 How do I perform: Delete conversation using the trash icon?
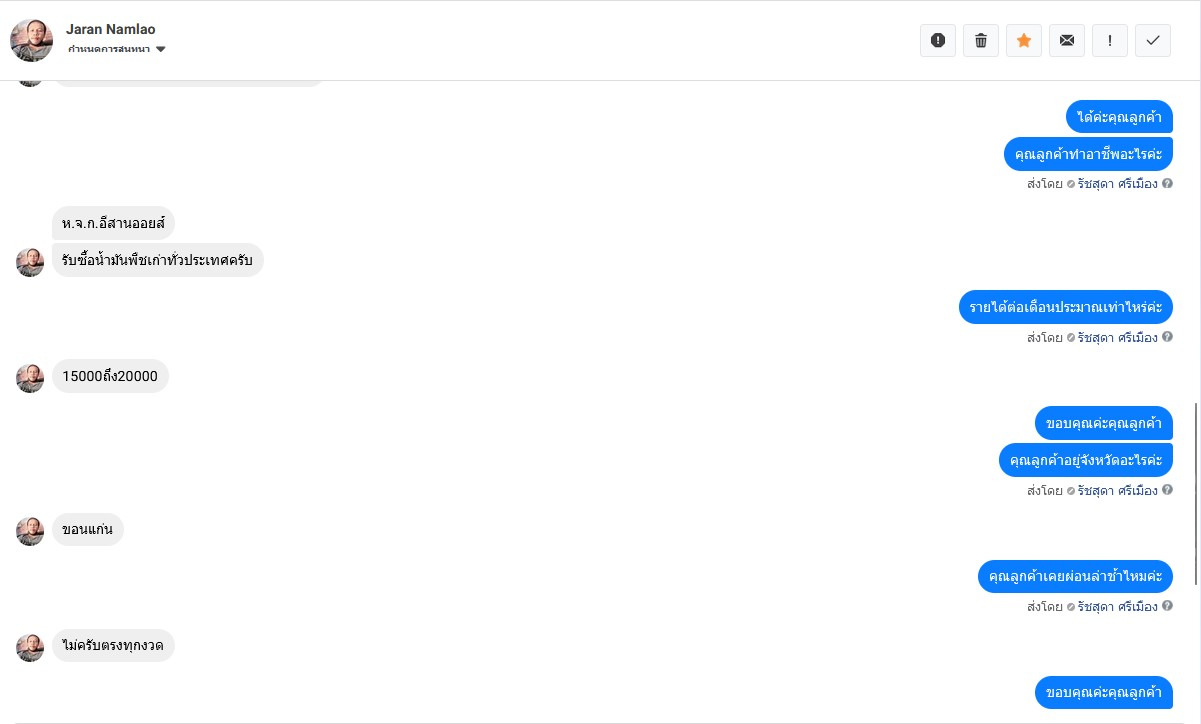click(981, 40)
